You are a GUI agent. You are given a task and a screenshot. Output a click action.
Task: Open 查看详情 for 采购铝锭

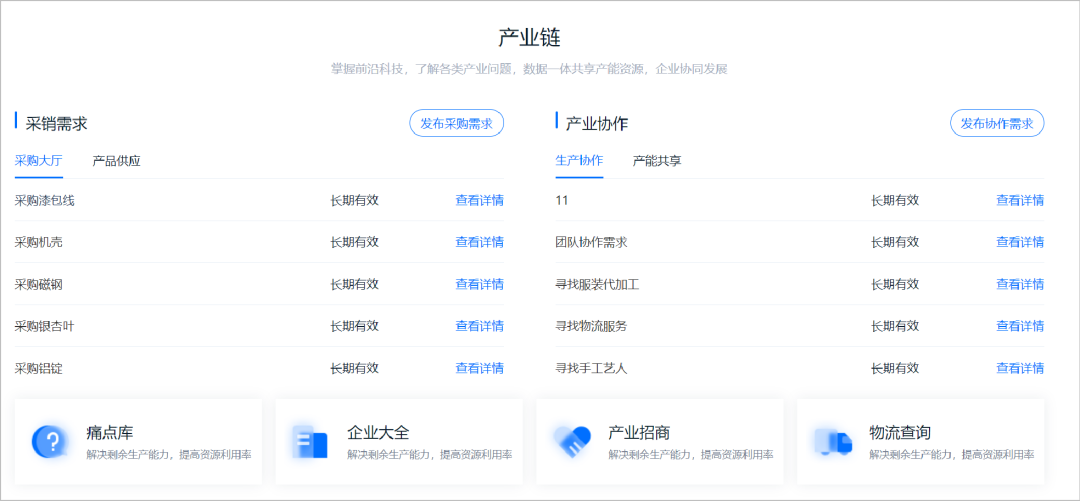pyautogui.click(x=479, y=368)
